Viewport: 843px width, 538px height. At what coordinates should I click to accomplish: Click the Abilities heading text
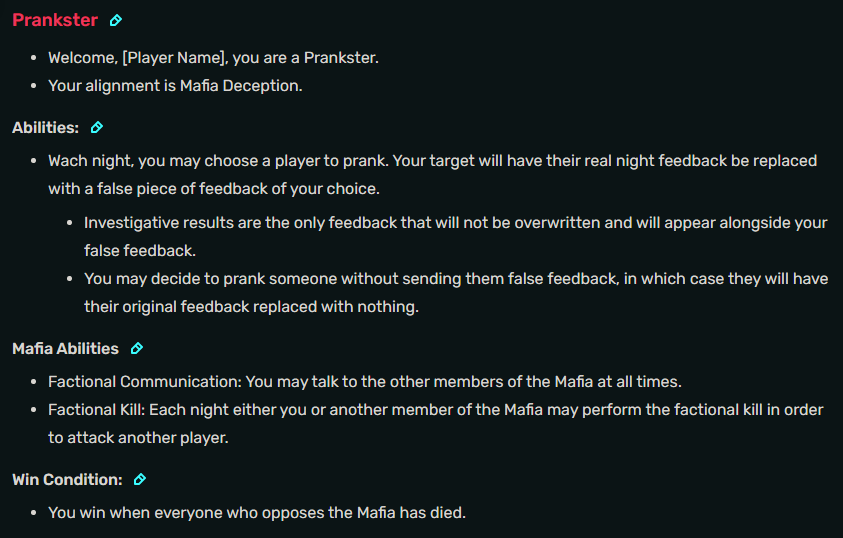coord(45,127)
